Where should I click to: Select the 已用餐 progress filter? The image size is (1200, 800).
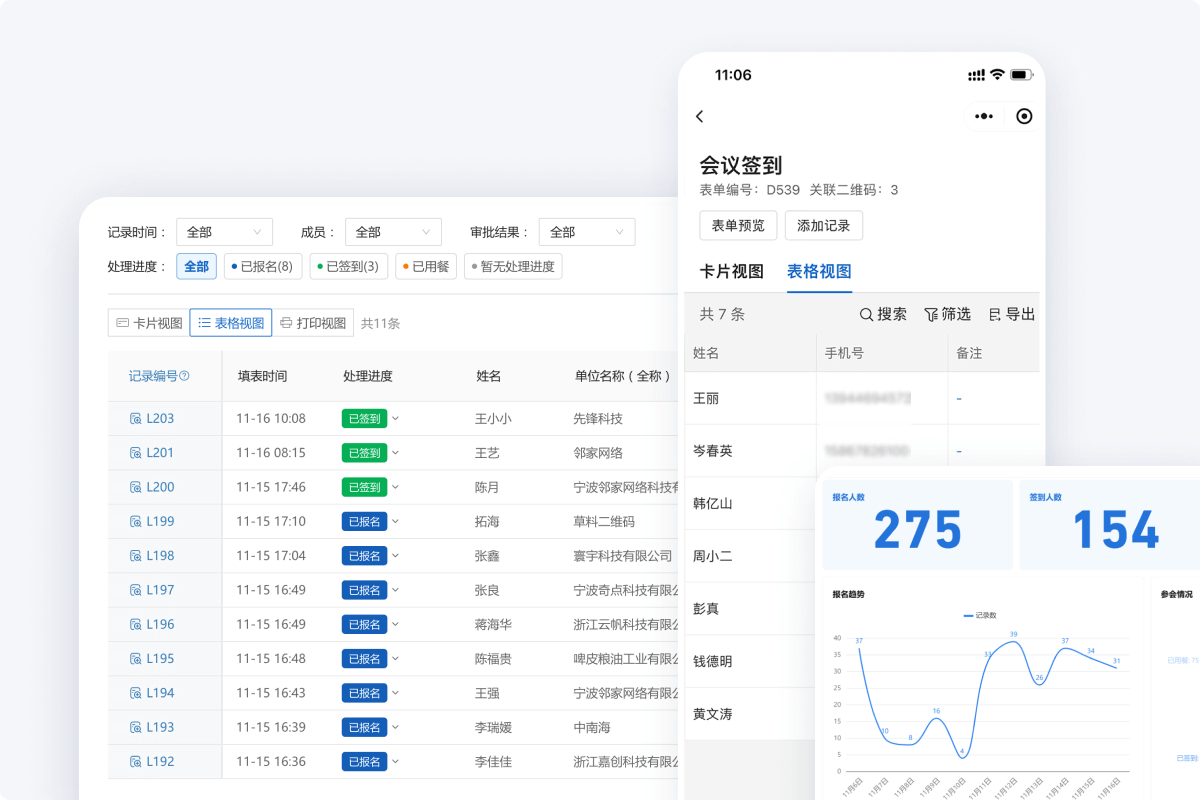point(426,267)
